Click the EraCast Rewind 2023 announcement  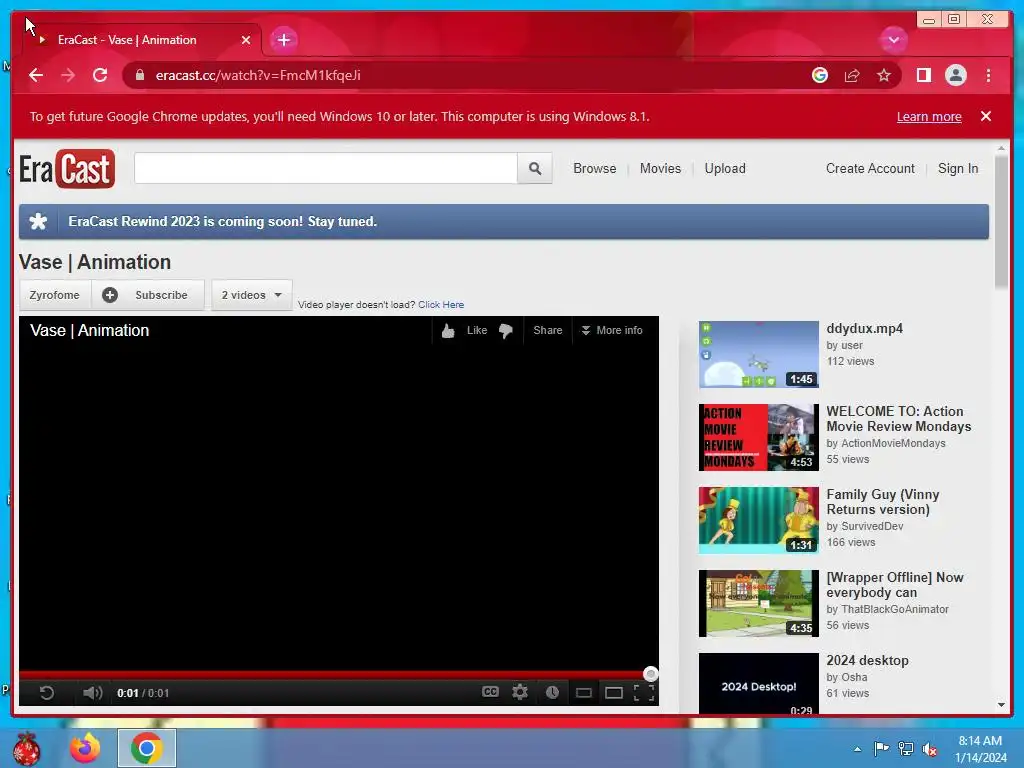(x=504, y=221)
